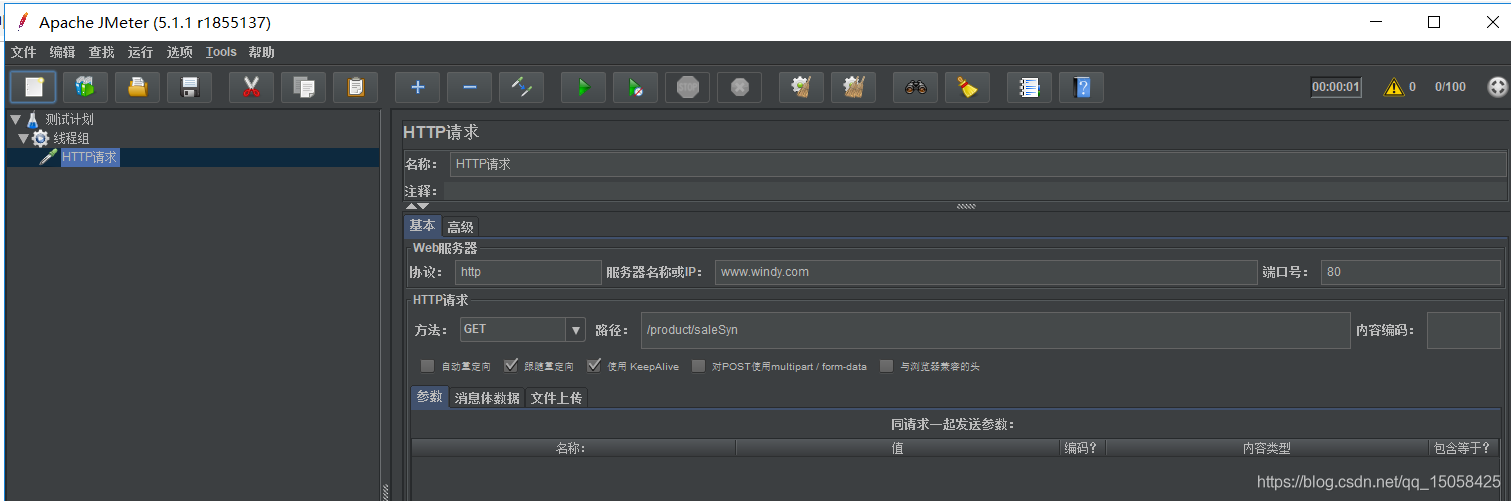Screen dimensions: 1511x501
Task: Open the 编辑 menu
Action: (62, 52)
